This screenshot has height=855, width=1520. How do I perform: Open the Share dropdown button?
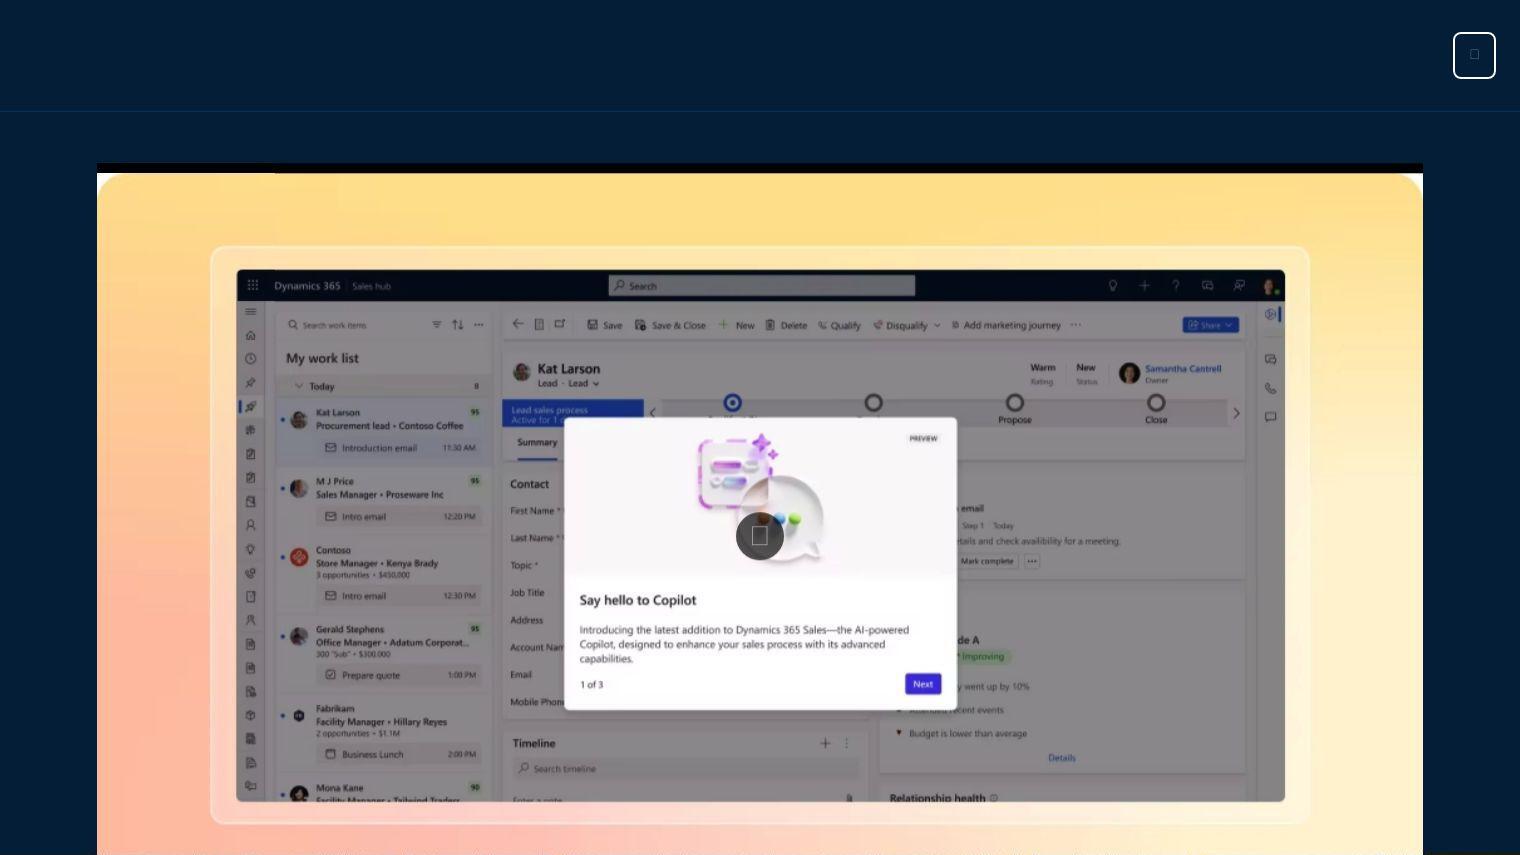click(1211, 325)
